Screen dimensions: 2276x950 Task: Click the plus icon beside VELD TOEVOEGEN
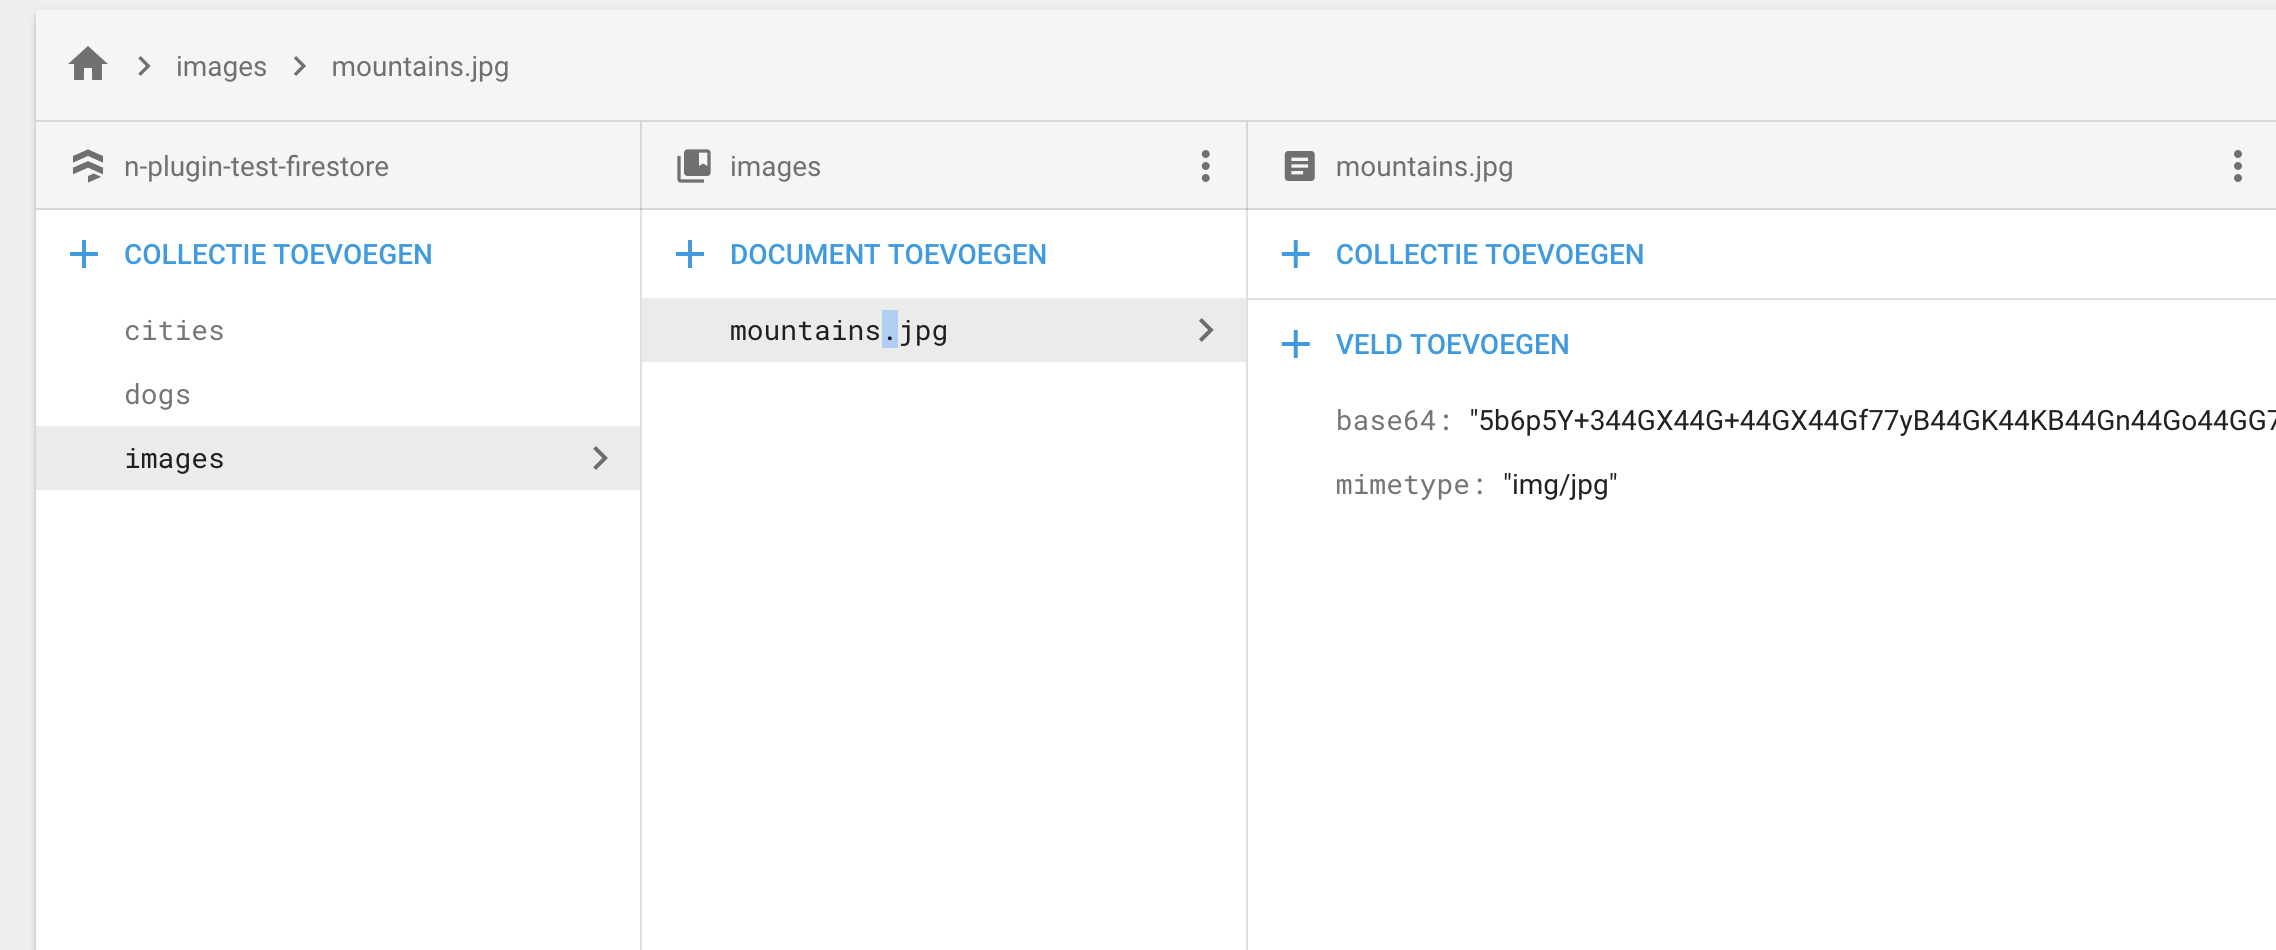[x=1297, y=344]
